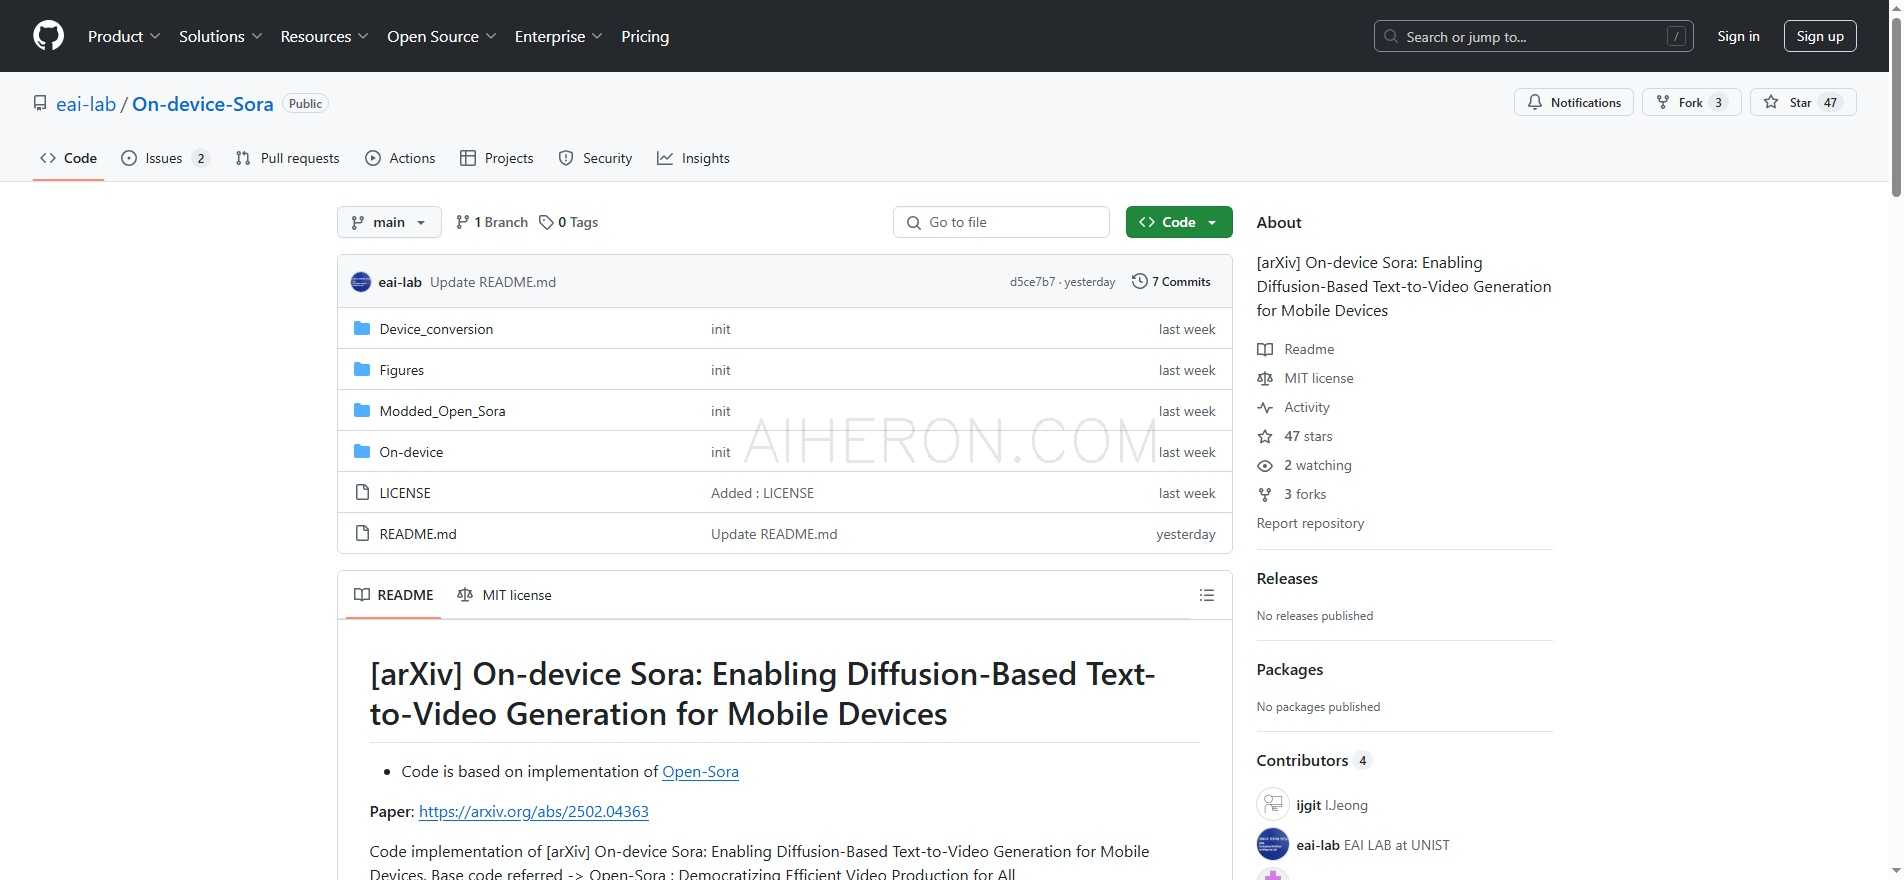Click the bell icon in Notifications
Image resolution: width=1904 pixels, height=880 pixels.
1534,102
